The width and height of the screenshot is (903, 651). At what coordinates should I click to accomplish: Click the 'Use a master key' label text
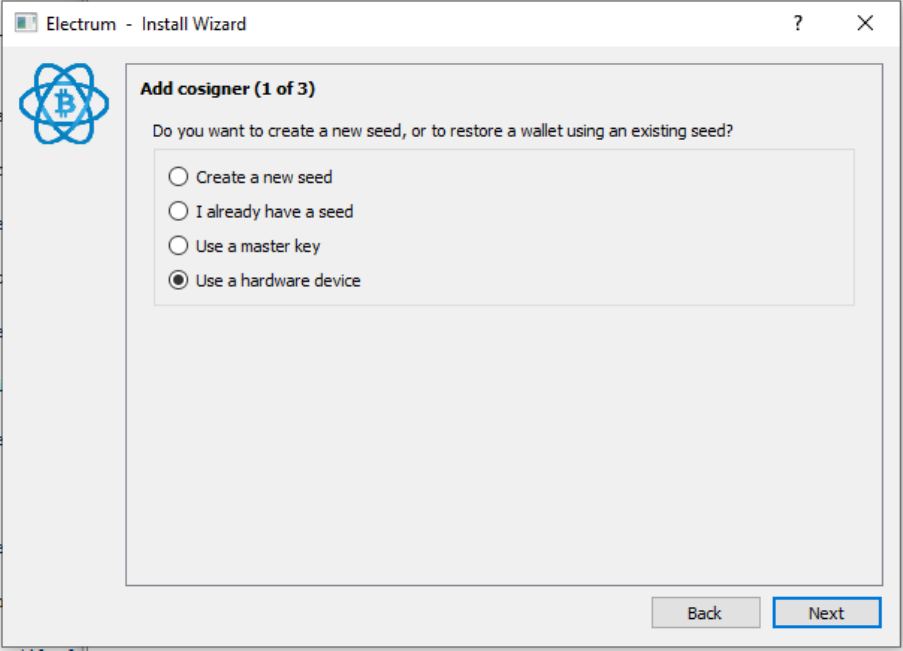(x=258, y=245)
